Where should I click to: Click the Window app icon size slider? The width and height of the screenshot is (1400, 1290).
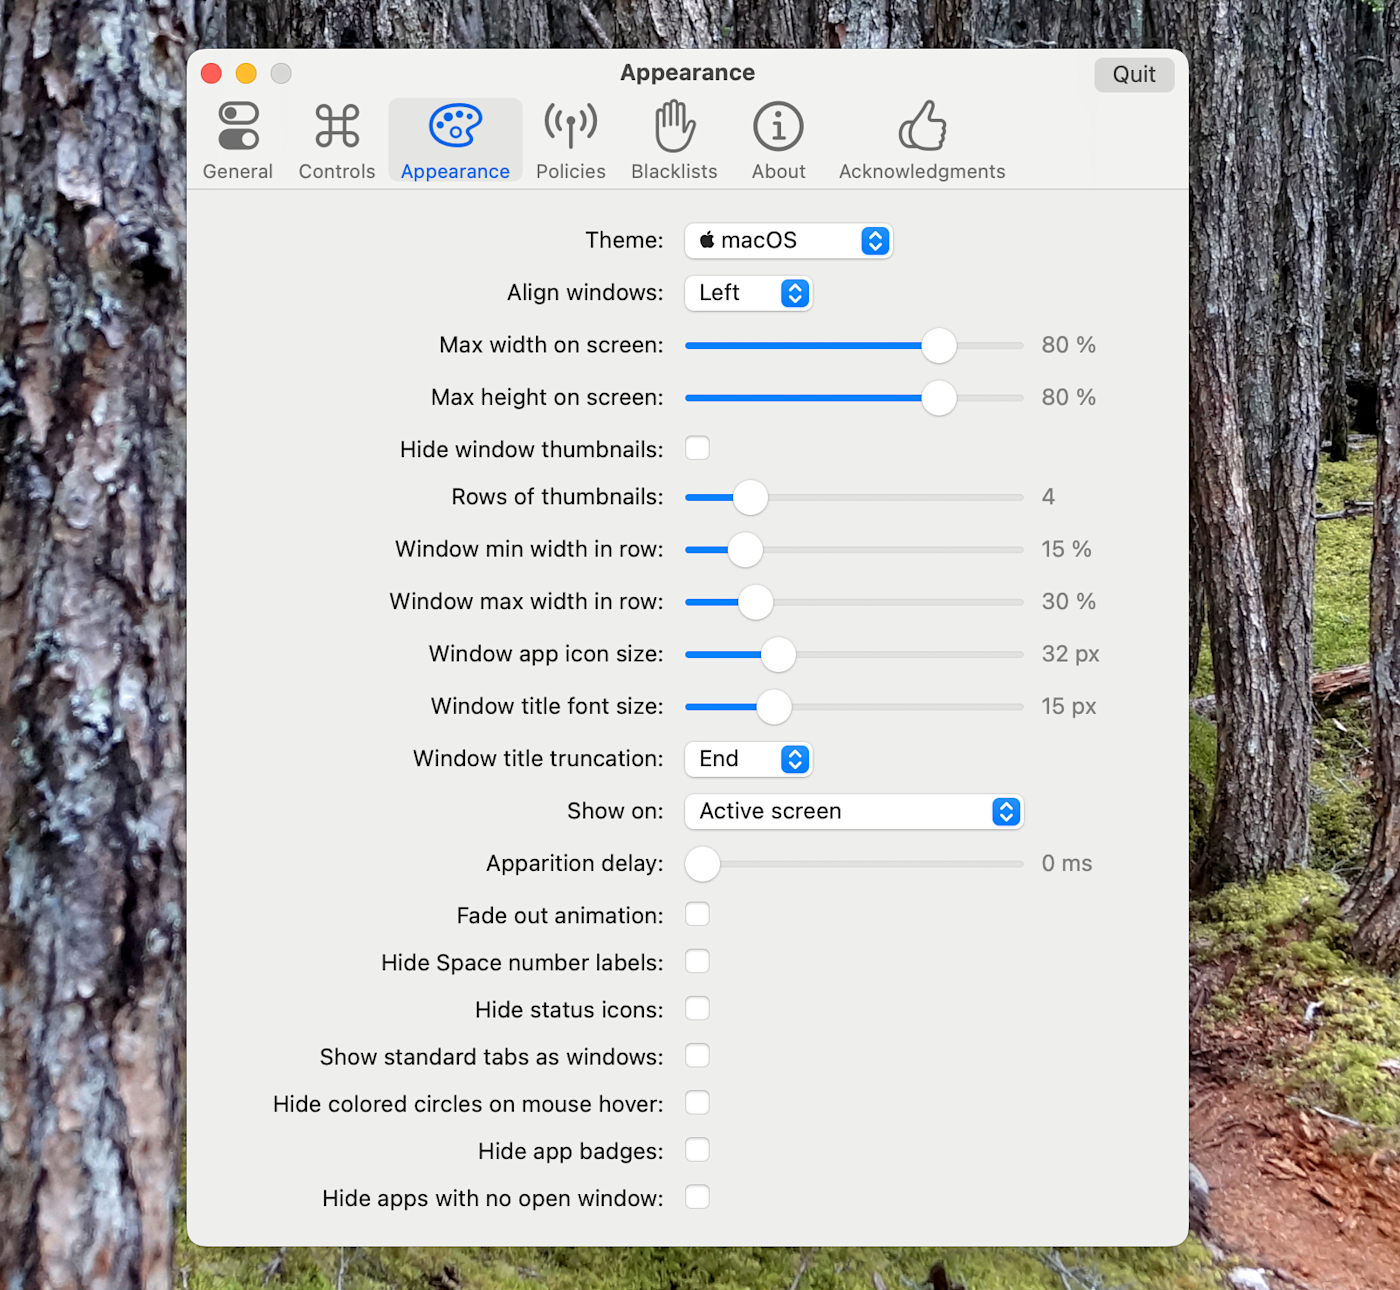854,655
